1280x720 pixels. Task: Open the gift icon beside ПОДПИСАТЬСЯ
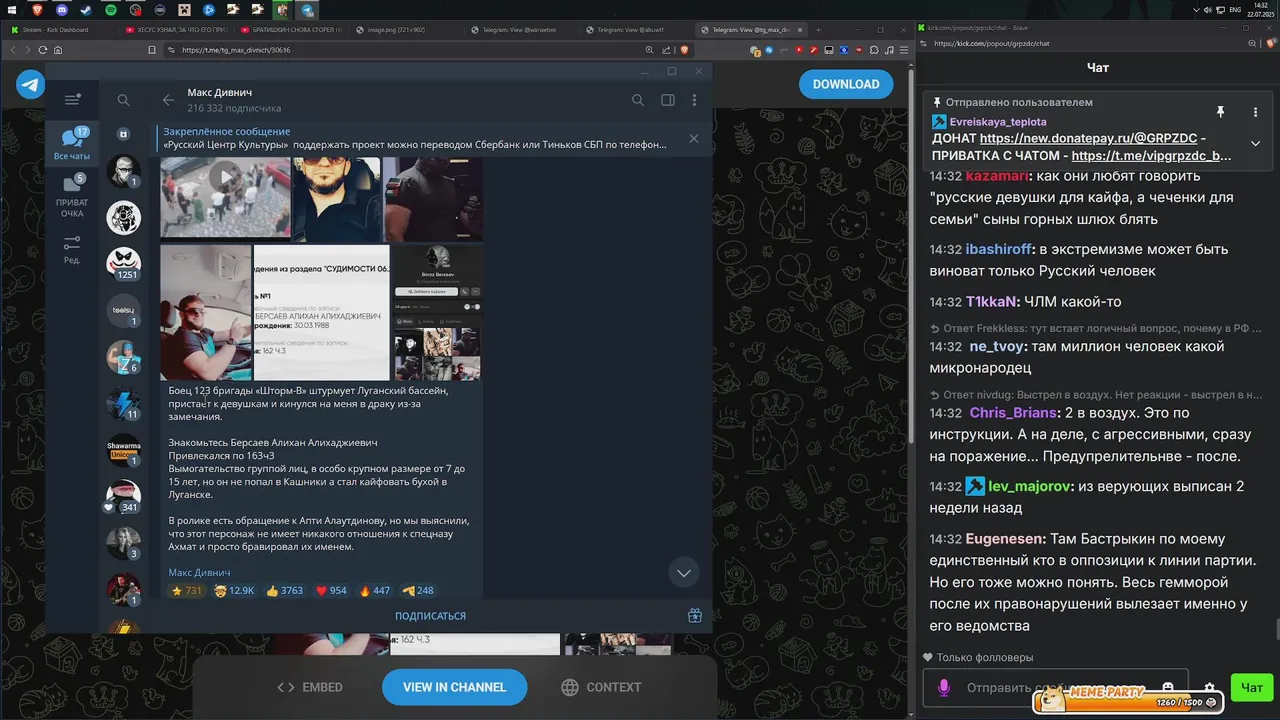(695, 616)
